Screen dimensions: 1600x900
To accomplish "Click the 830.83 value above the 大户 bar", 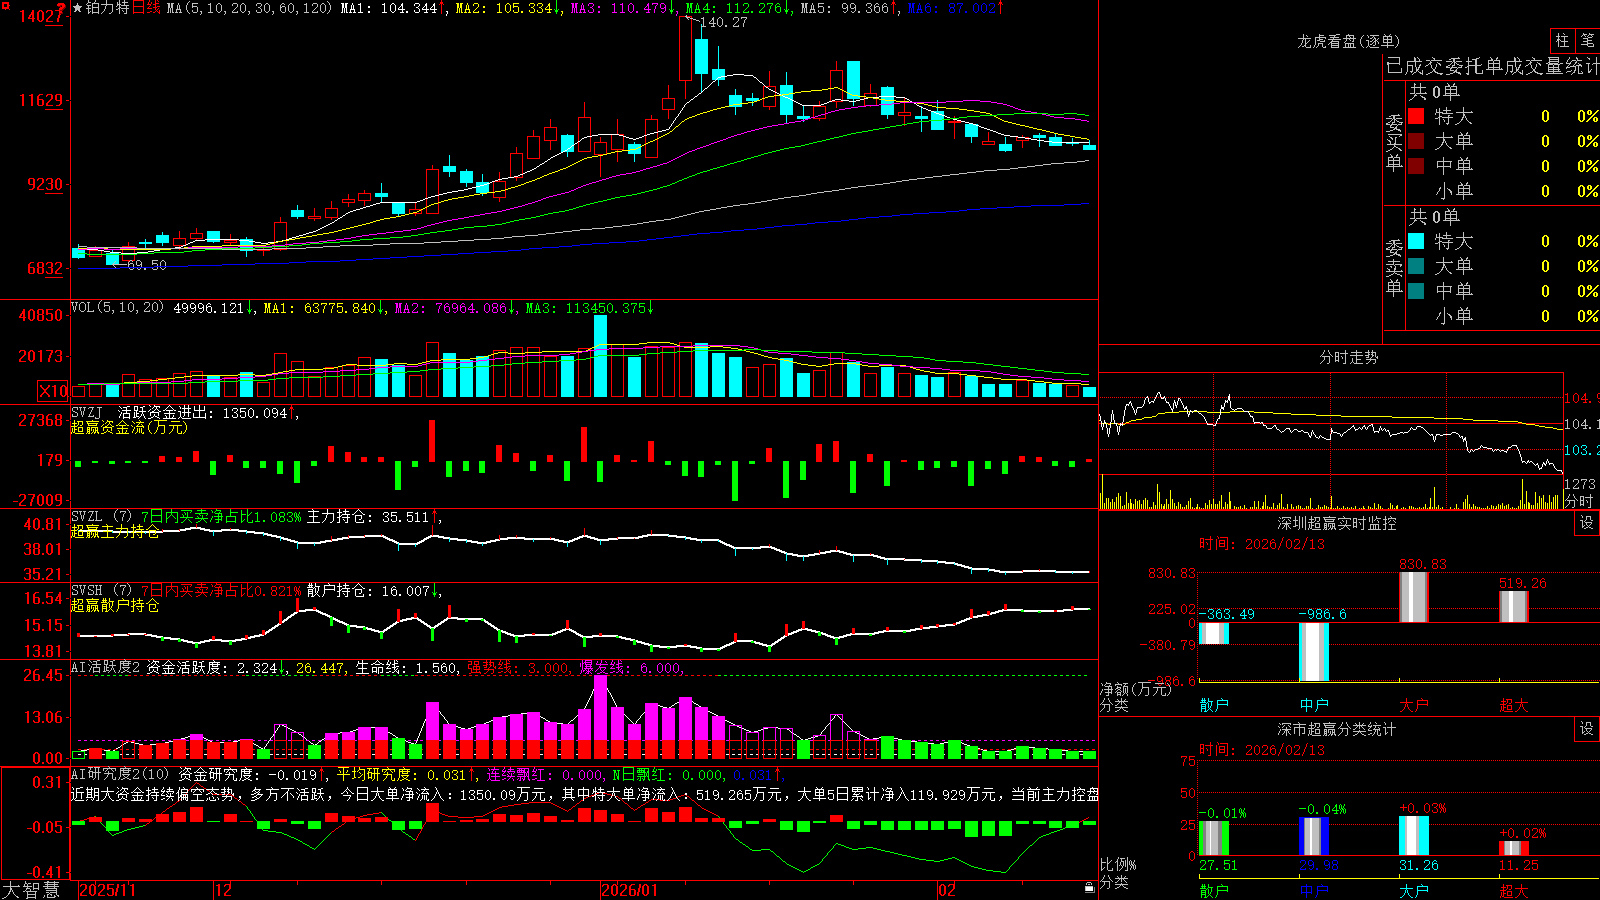I will 1423,564.
